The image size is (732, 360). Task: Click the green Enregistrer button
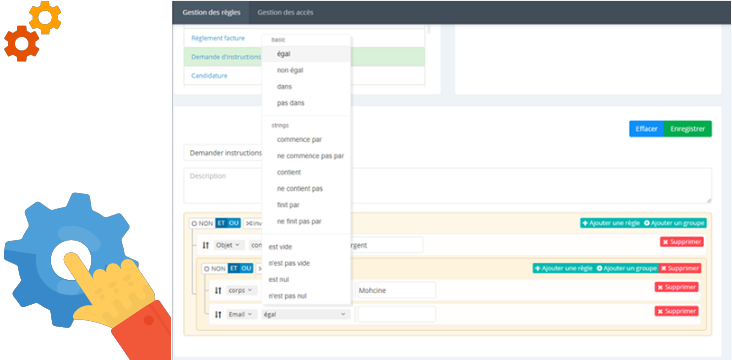[688, 129]
